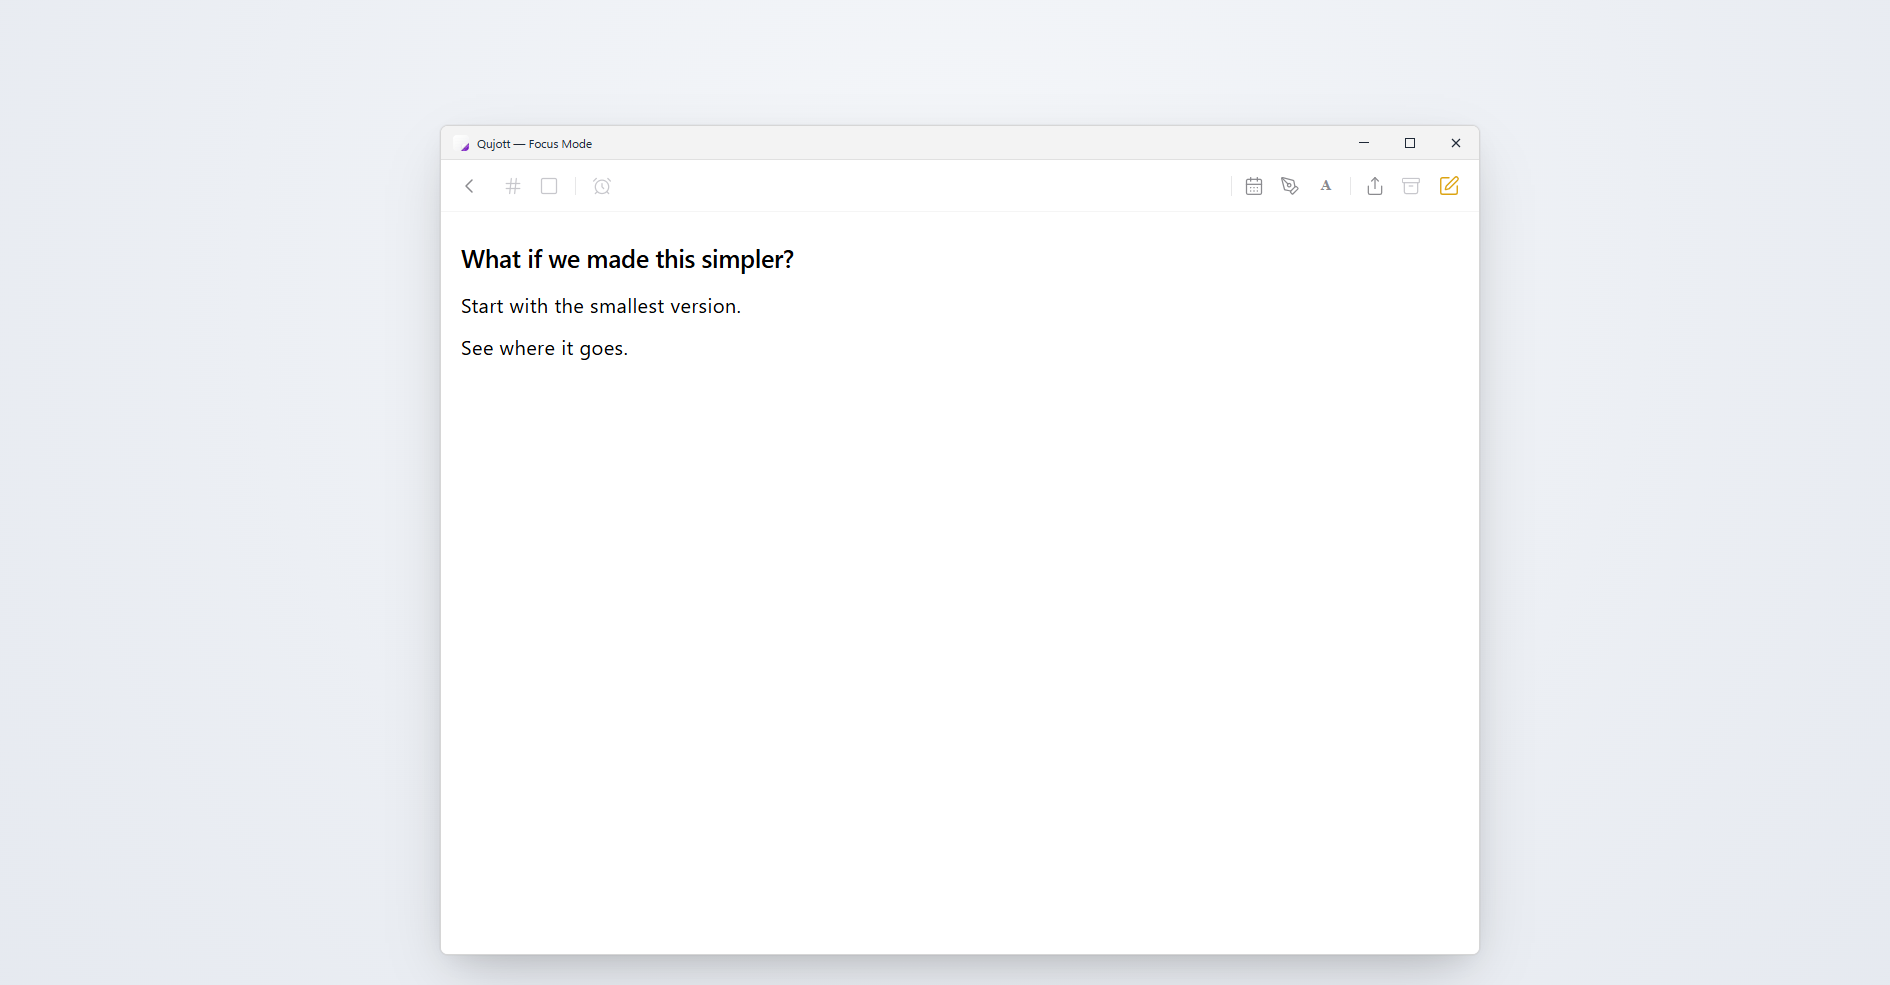This screenshot has height=985, width=1890.
Task: Click the line 'Start with the smallest version.'
Action: pos(601,307)
